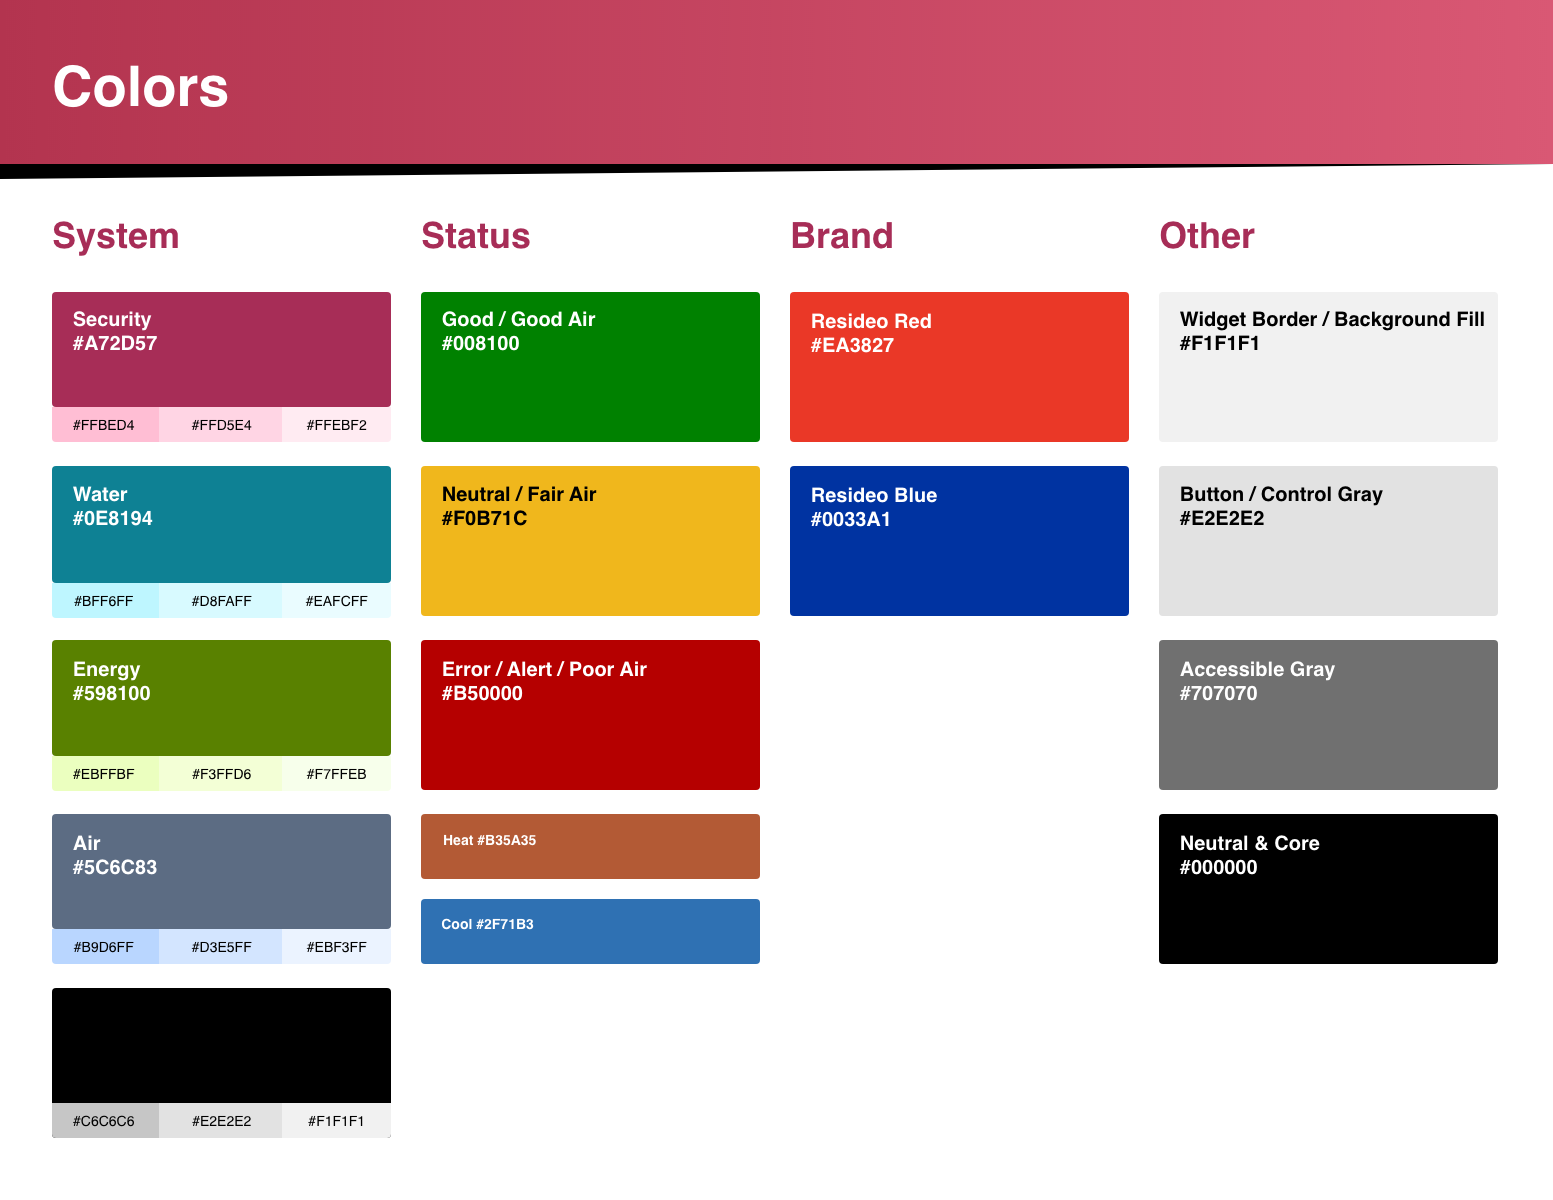This screenshot has height=1200, width=1553.
Task: Pick the Heat #B35A35 swatch
Action: pyautogui.click(x=590, y=846)
